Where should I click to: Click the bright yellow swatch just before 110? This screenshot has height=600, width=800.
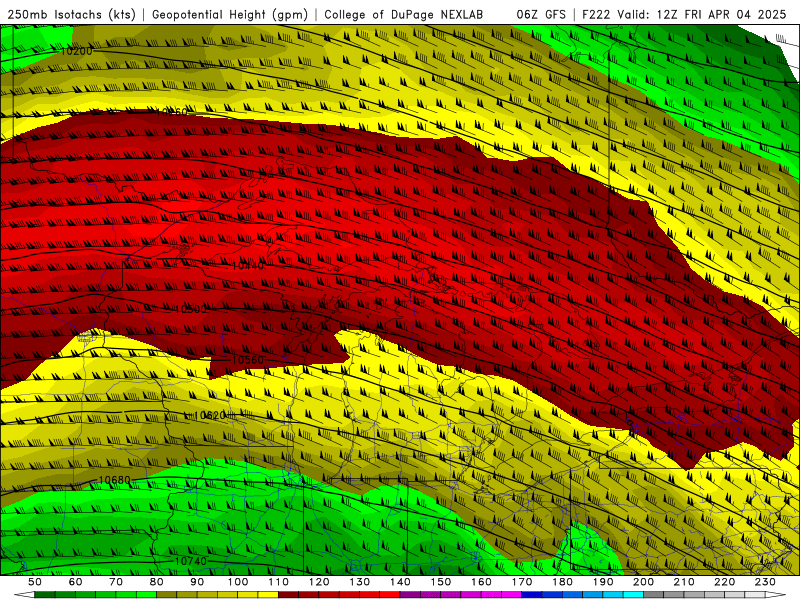coord(268,595)
